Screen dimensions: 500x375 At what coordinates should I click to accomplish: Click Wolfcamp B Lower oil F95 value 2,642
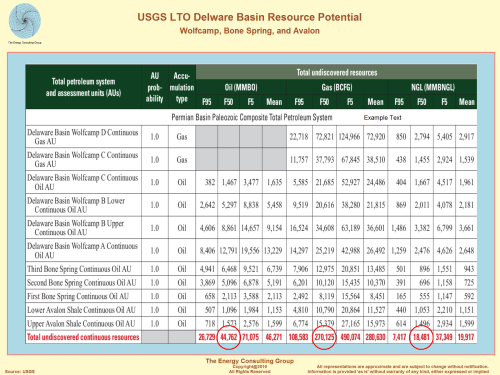[207, 205]
